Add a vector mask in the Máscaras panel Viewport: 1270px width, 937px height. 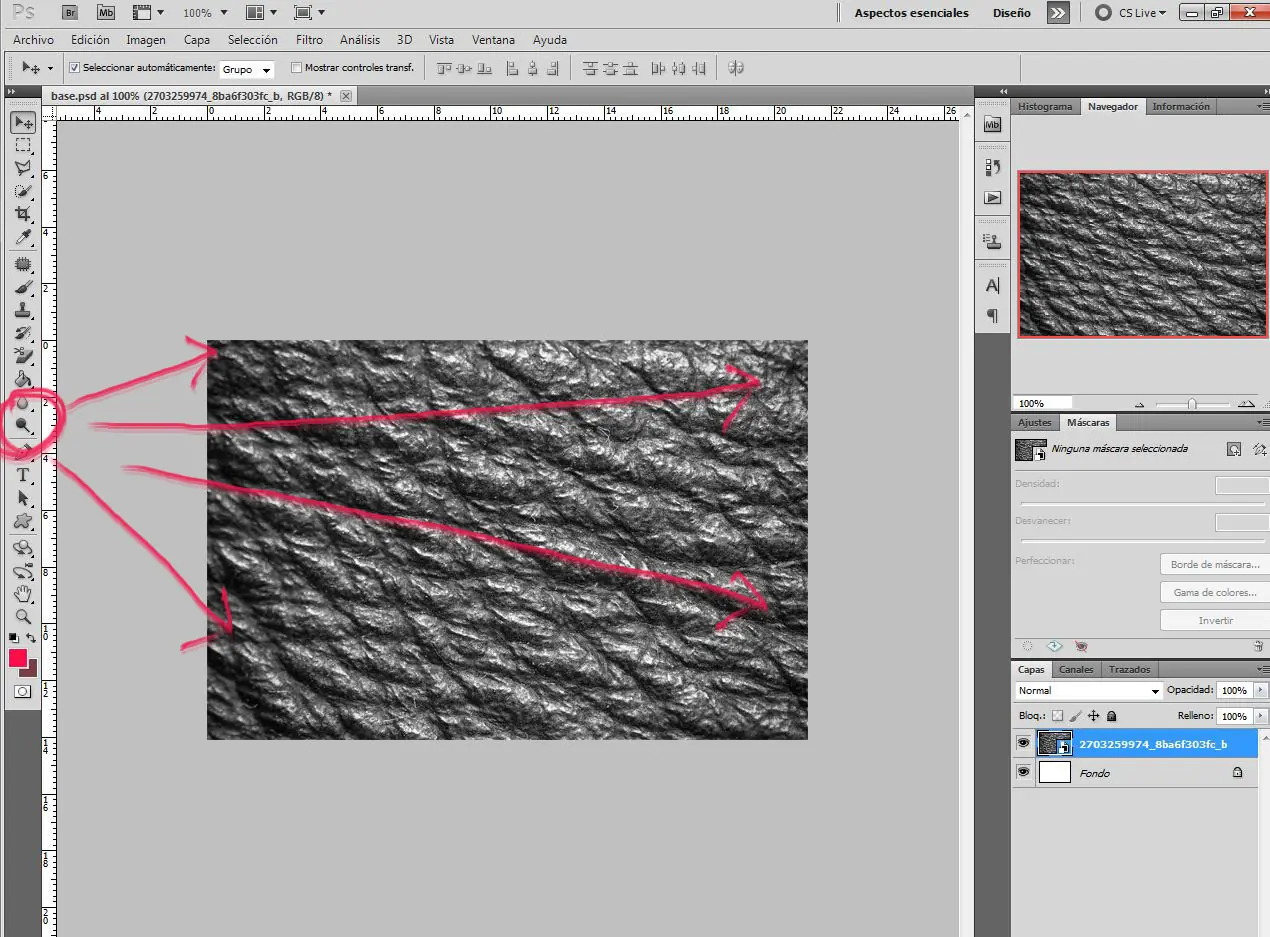pyautogui.click(x=1259, y=450)
